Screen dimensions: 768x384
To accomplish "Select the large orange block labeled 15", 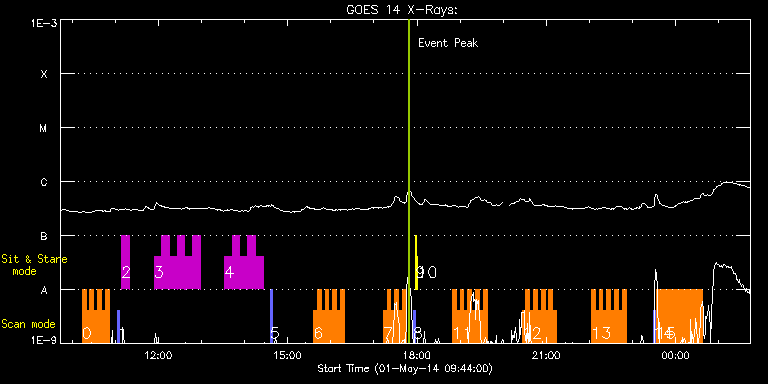I will 680,316.
